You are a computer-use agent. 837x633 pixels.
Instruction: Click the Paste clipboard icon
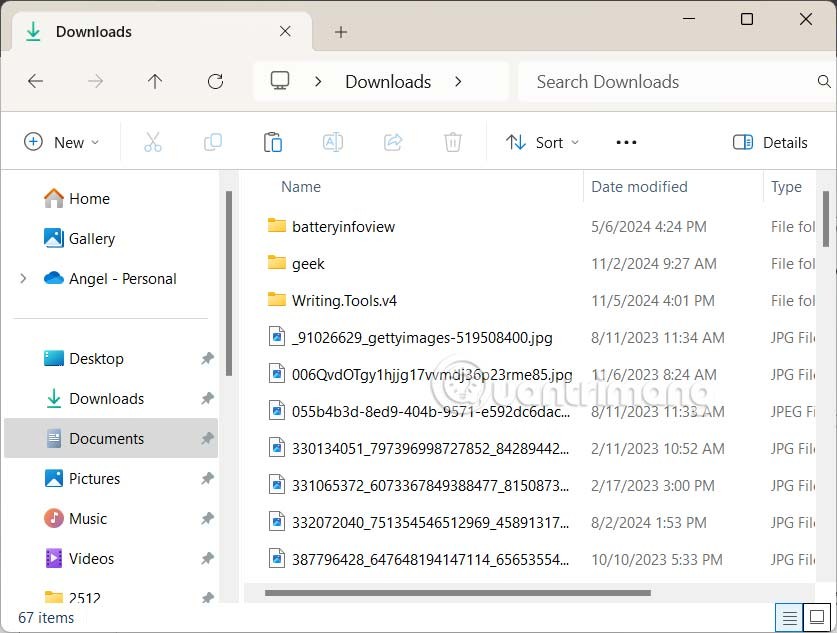point(272,142)
